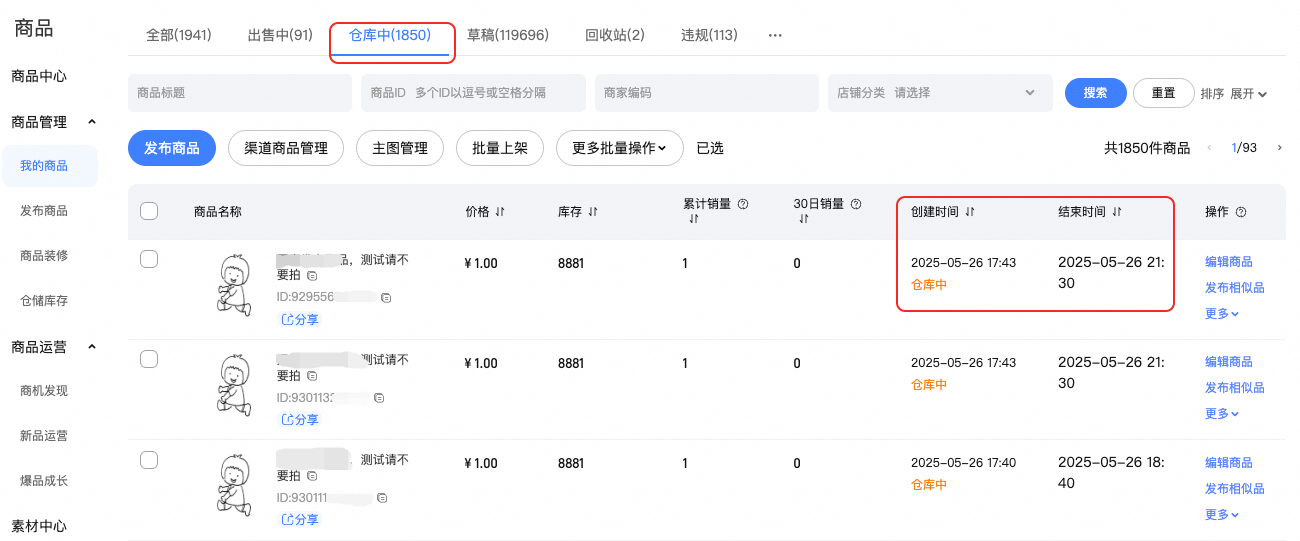This screenshot has width=1300, height=541.
Task: Switch to 出售中(91) tab
Action: click(x=280, y=35)
